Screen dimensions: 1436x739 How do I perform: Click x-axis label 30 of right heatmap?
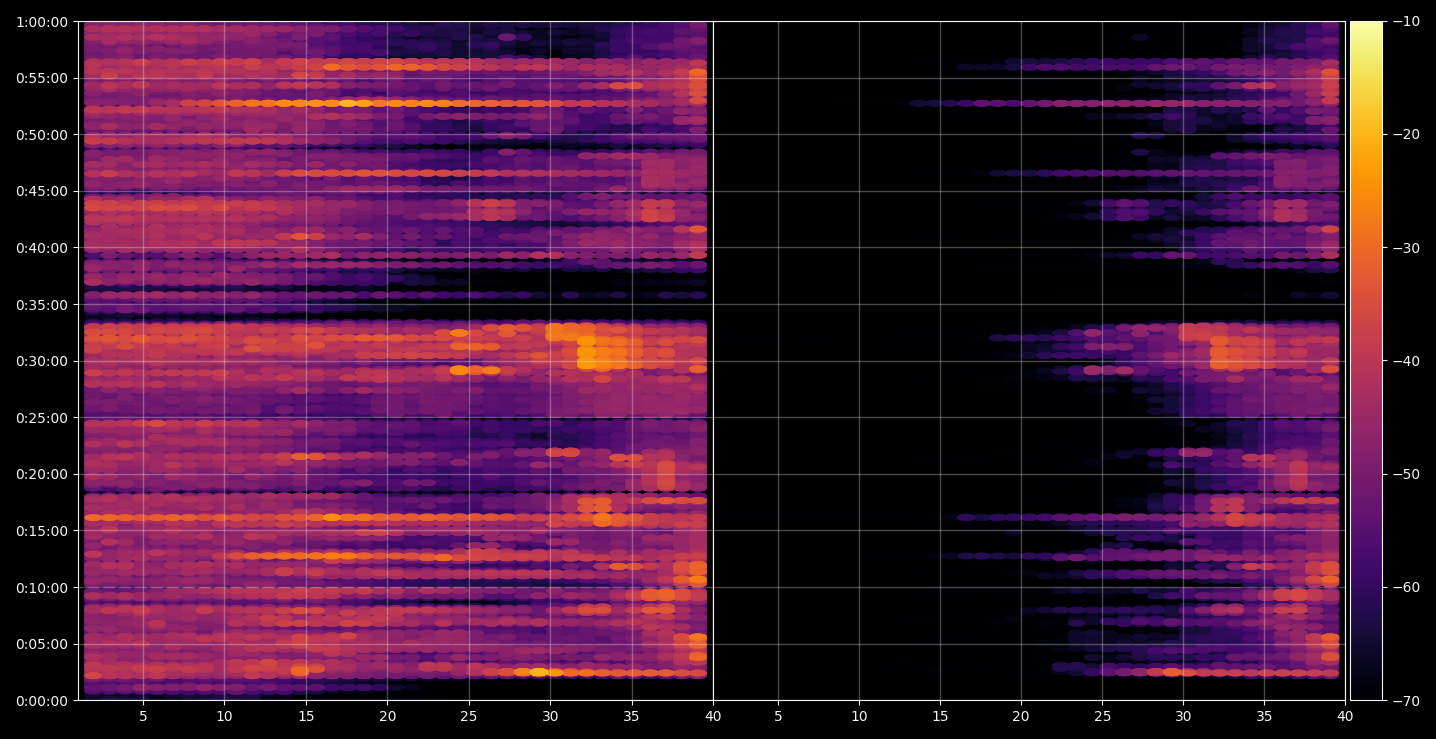pos(1183,716)
